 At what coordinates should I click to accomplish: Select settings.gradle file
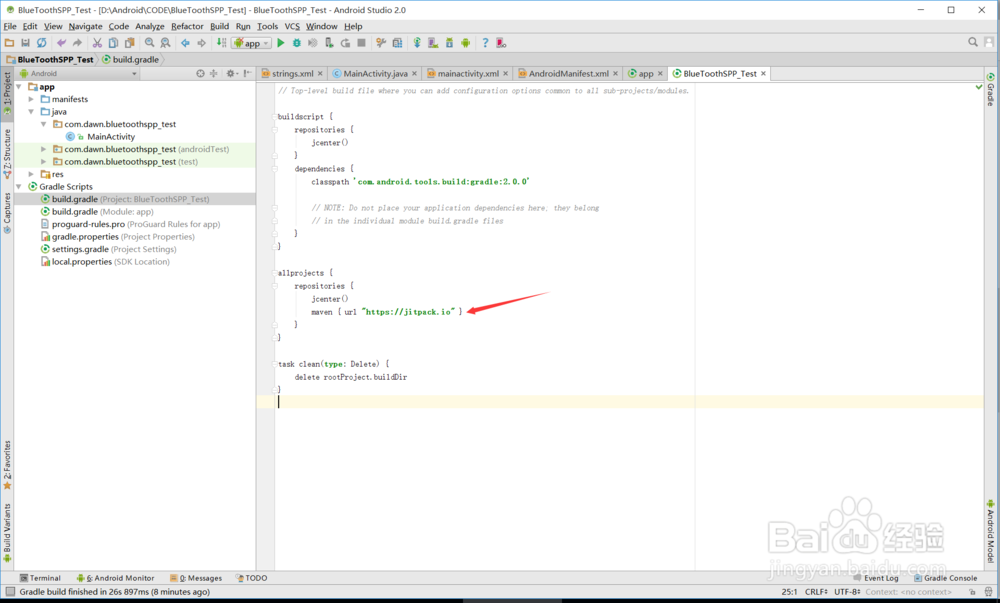point(108,249)
